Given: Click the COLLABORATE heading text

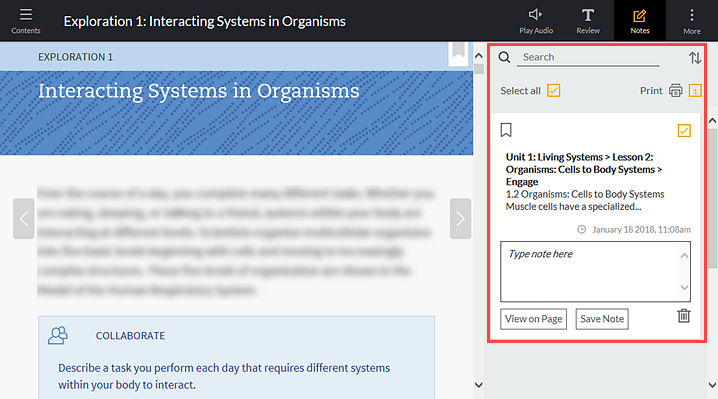Looking at the screenshot, I should pos(130,336).
